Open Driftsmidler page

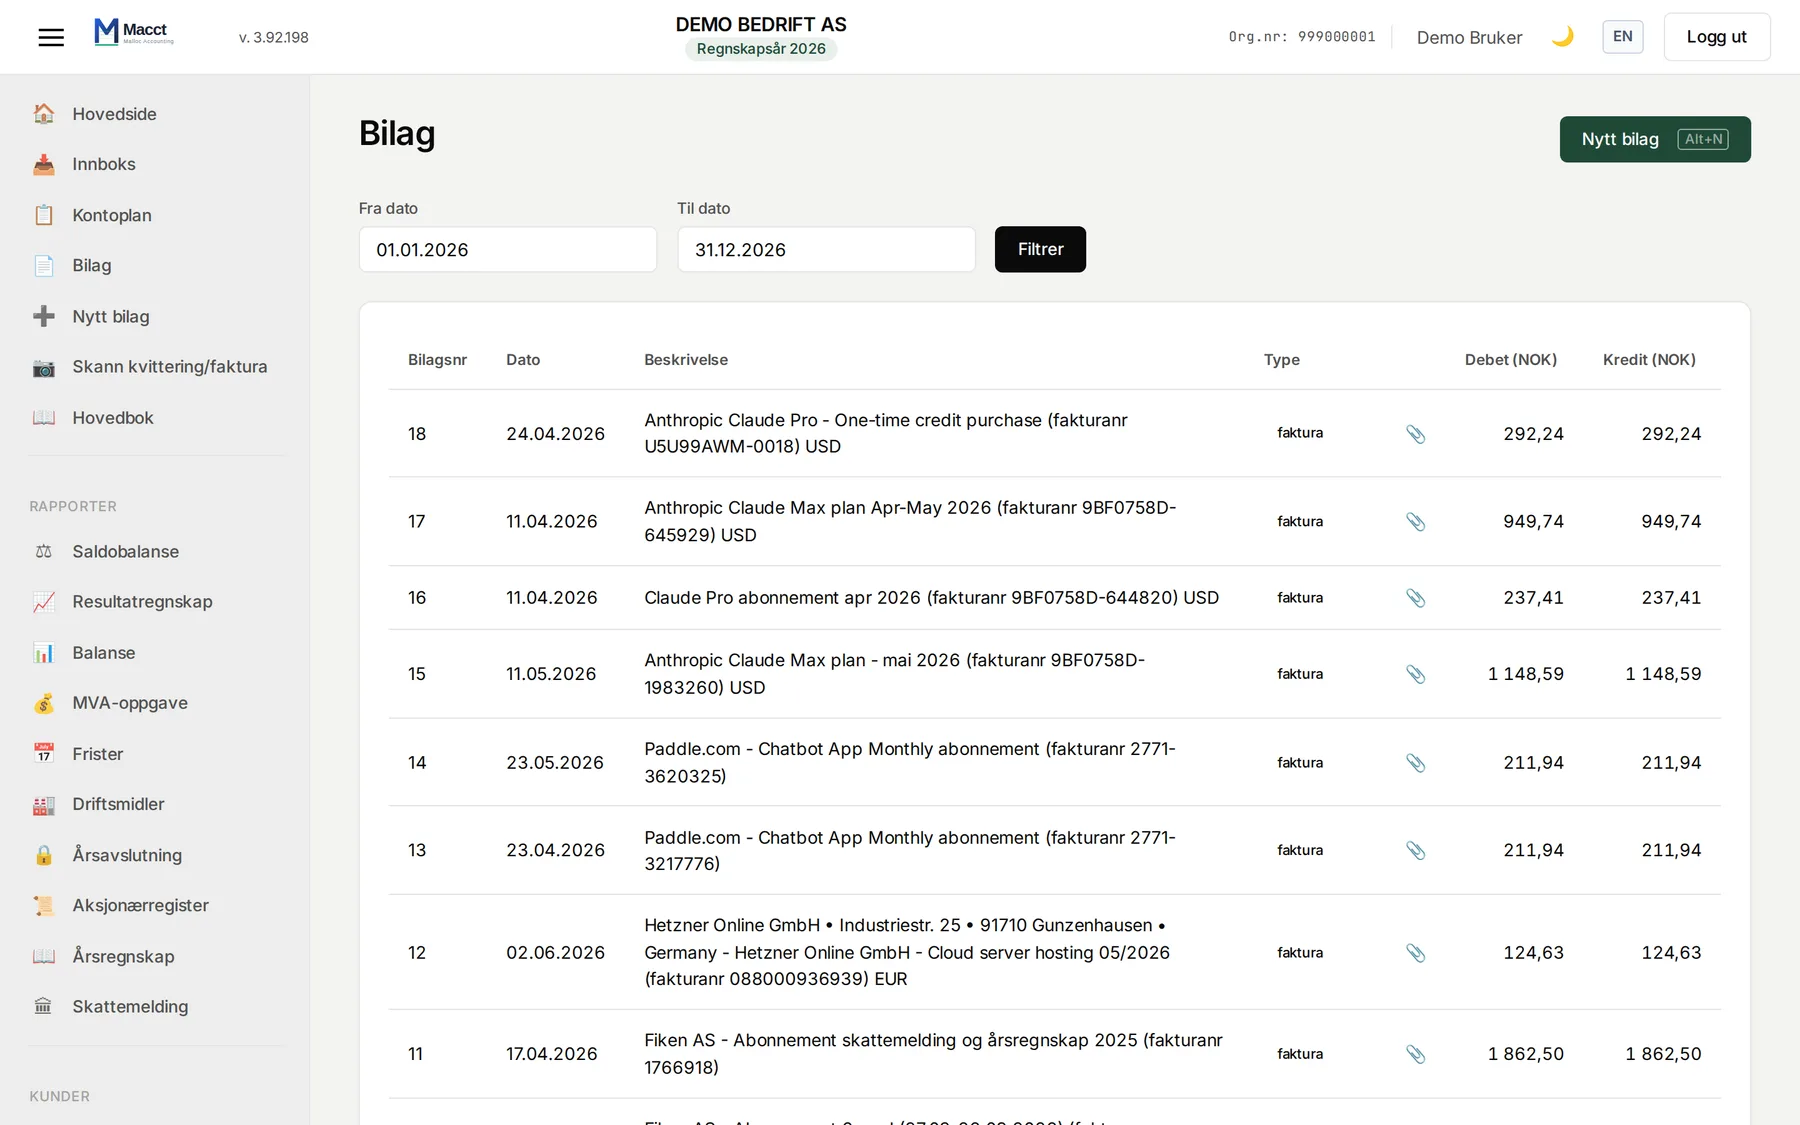click(x=118, y=804)
